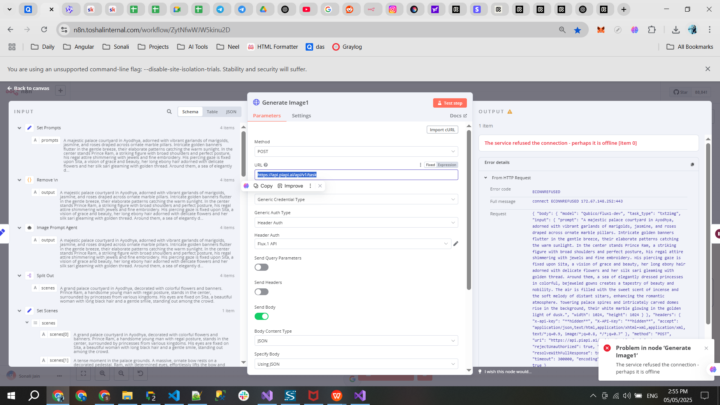Click Copy in the URL floating toolbar
The height and width of the screenshot is (405, 720).
[x=263, y=186]
